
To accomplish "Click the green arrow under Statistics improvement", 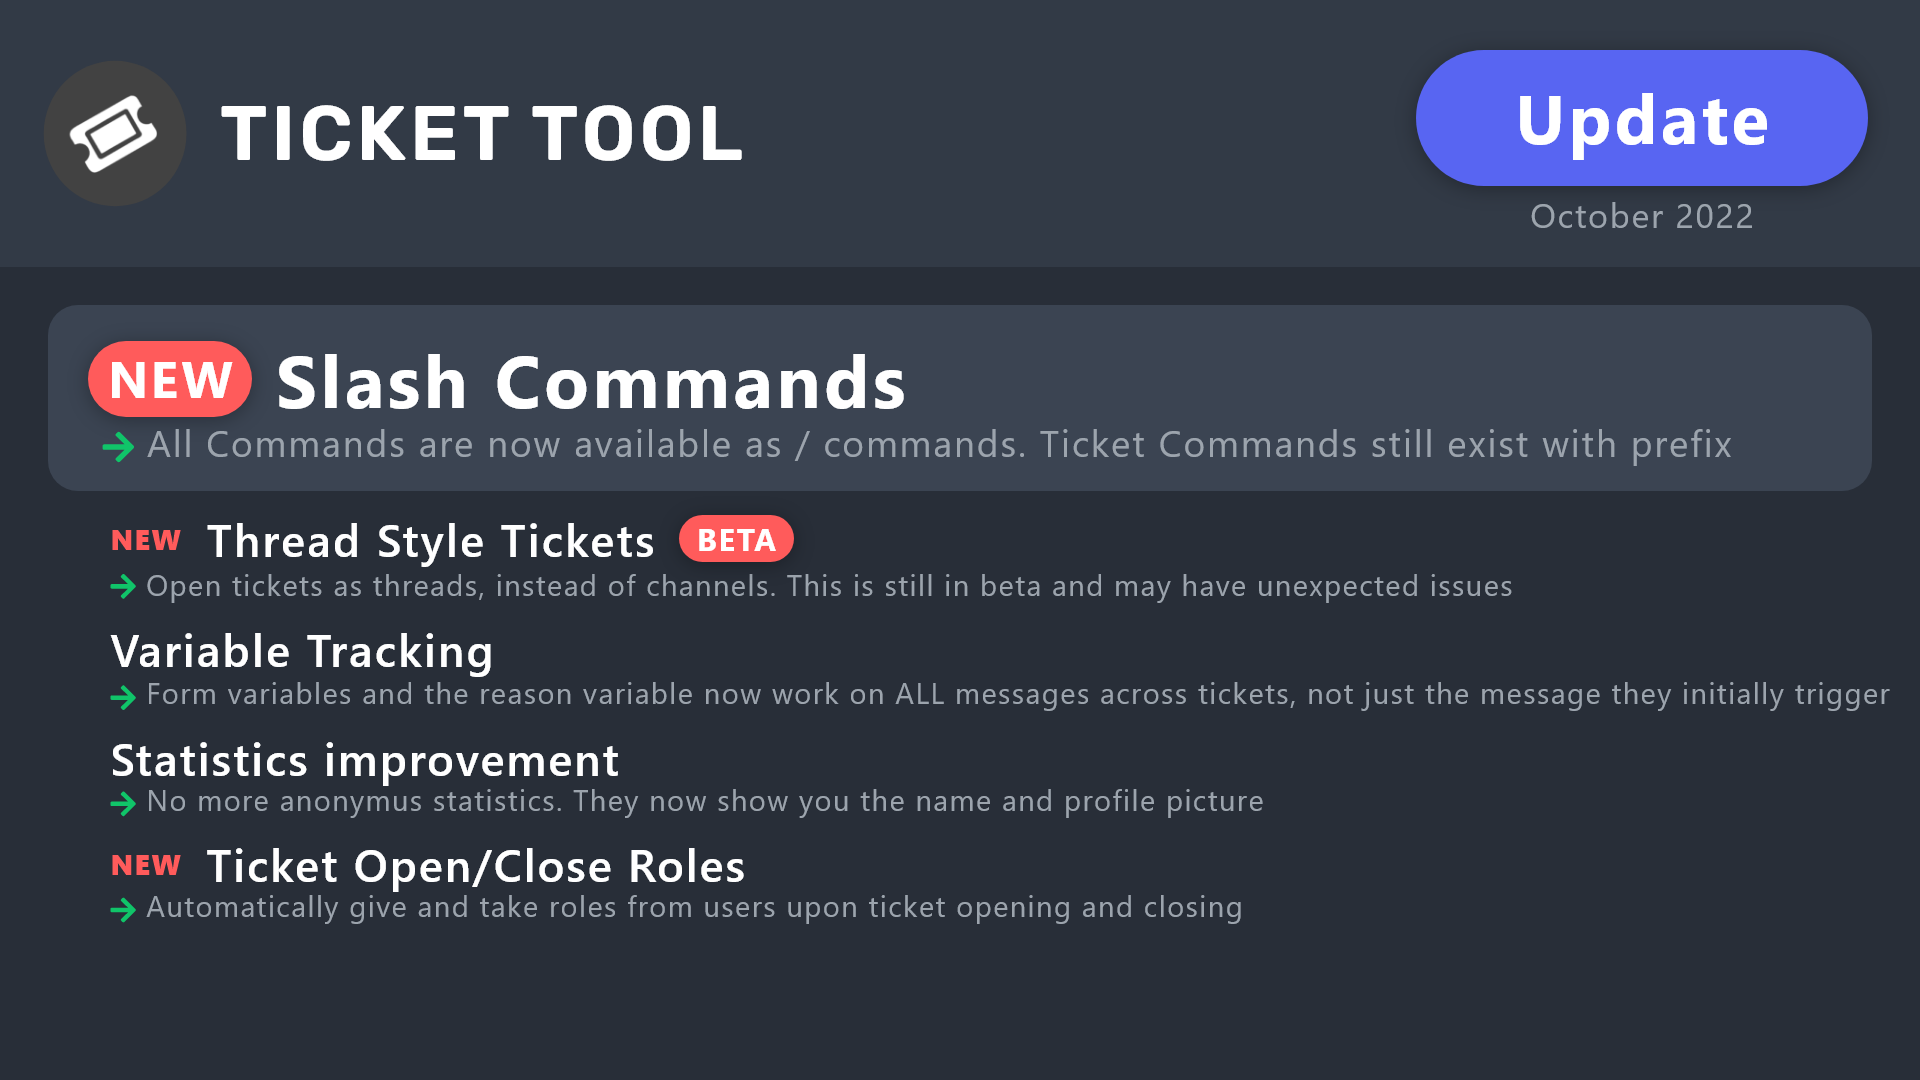I will tap(123, 803).
